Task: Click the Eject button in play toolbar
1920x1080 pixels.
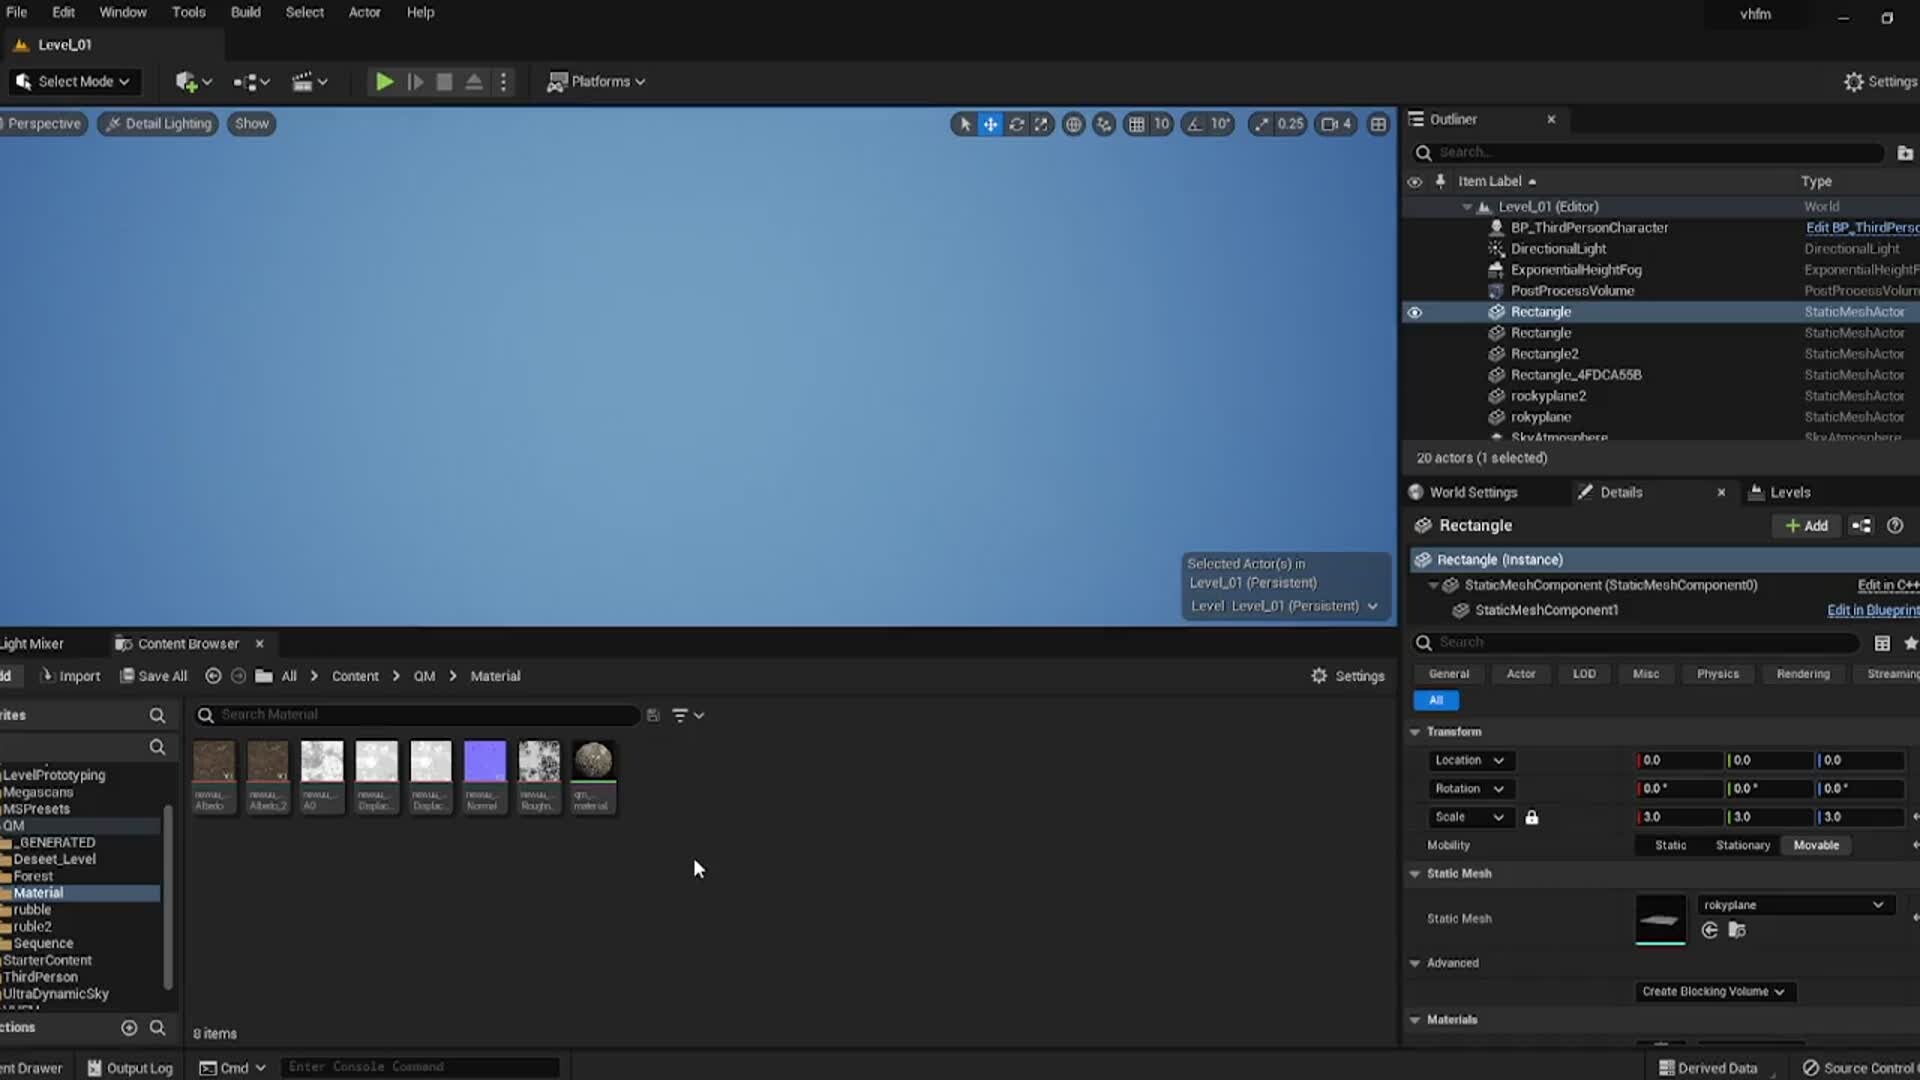Action: 474,82
